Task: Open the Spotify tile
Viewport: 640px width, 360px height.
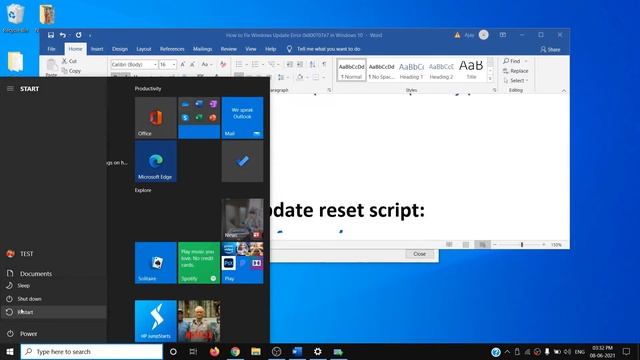Action: pyautogui.click(x=199, y=263)
